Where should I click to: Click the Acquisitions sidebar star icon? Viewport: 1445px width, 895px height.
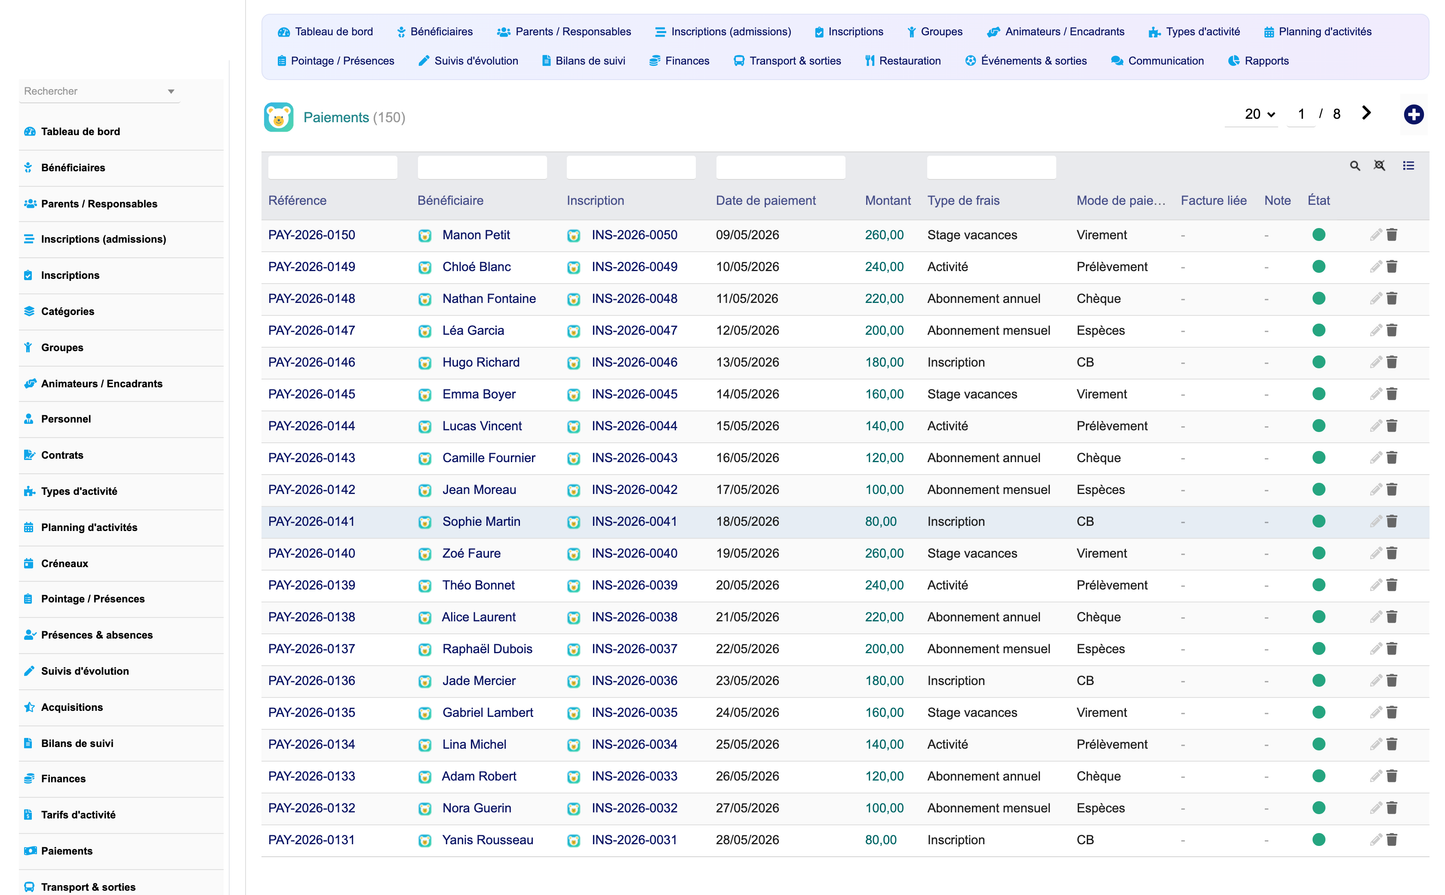(x=29, y=707)
